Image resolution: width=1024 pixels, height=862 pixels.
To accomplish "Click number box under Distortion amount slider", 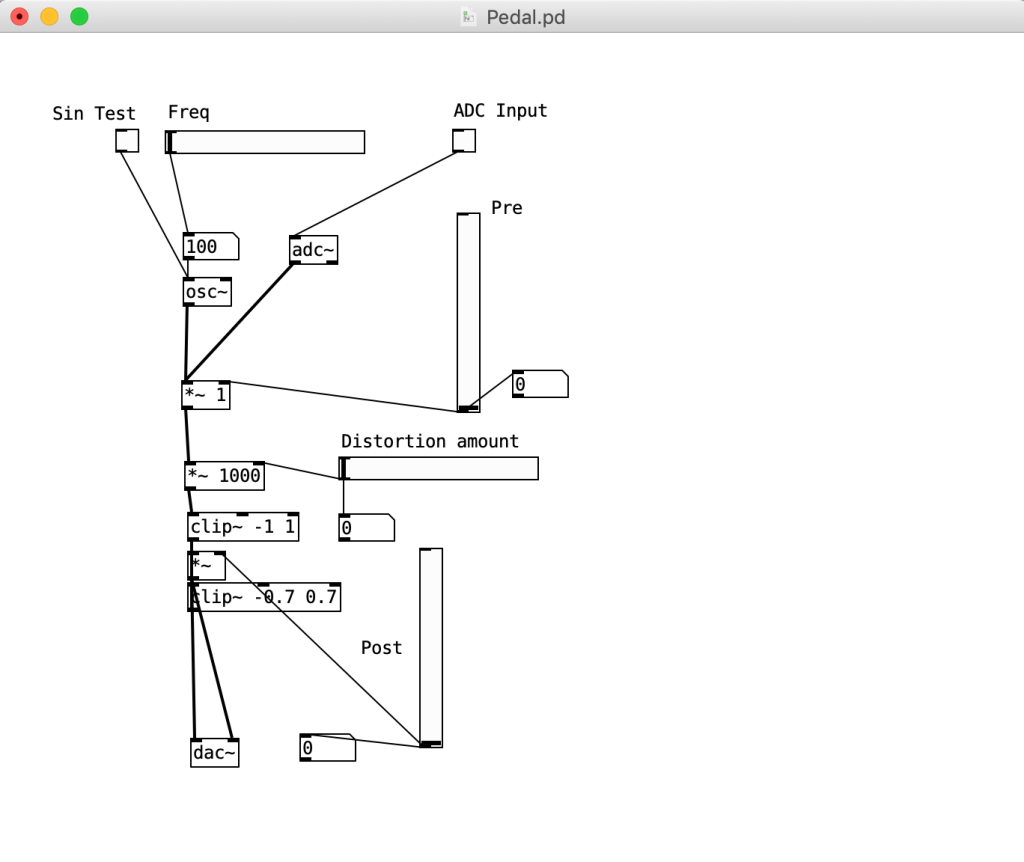I will (x=366, y=528).
